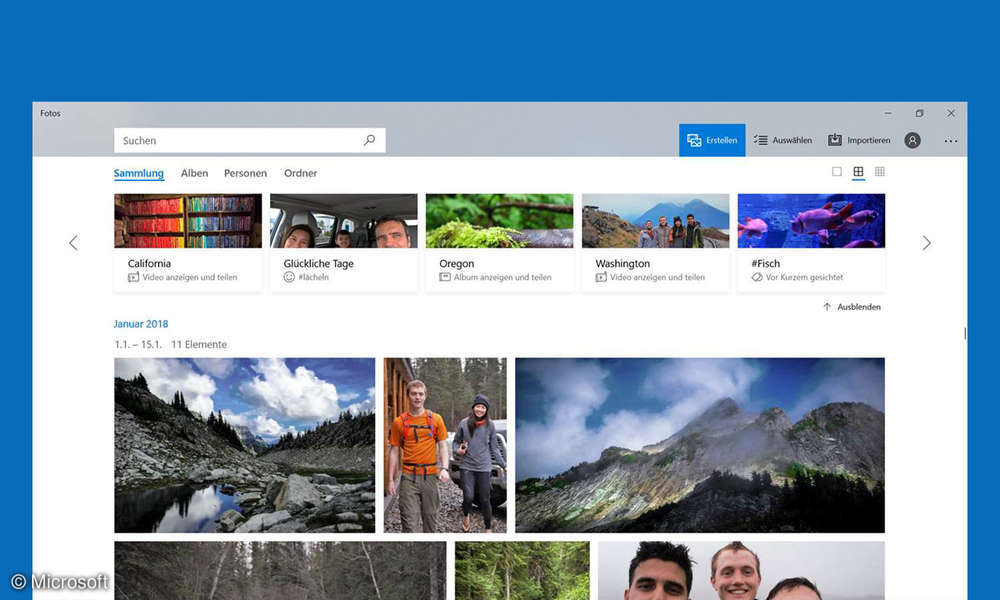The height and width of the screenshot is (600, 1000).
Task: Click the Erstellen toolbar icon
Action: (695, 140)
